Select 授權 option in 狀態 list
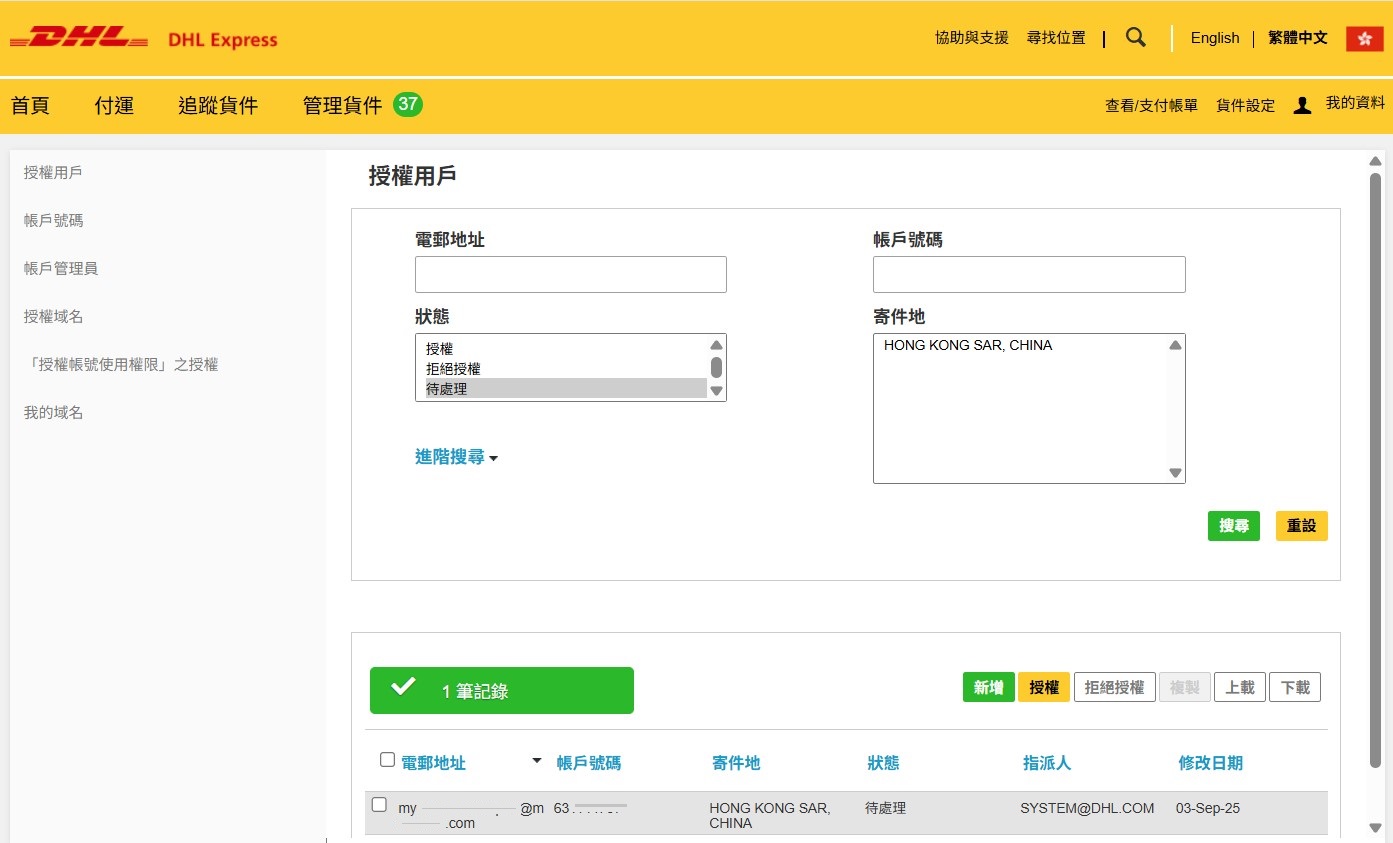The image size is (1393, 843). (x=566, y=348)
